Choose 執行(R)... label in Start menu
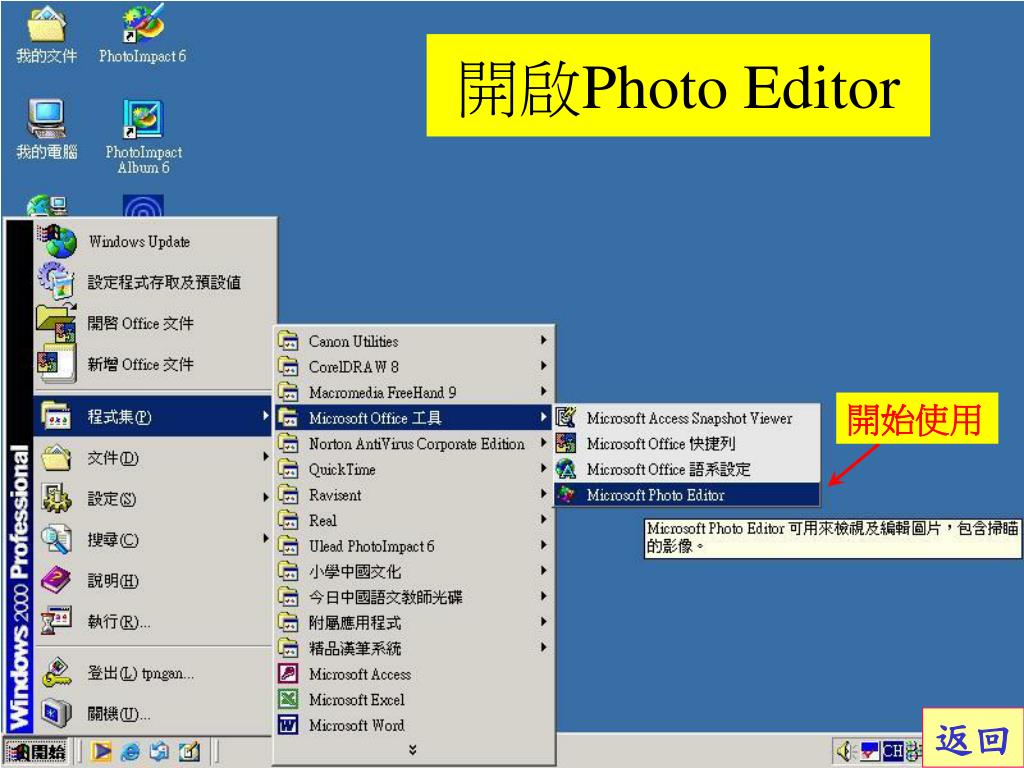 click(119, 622)
